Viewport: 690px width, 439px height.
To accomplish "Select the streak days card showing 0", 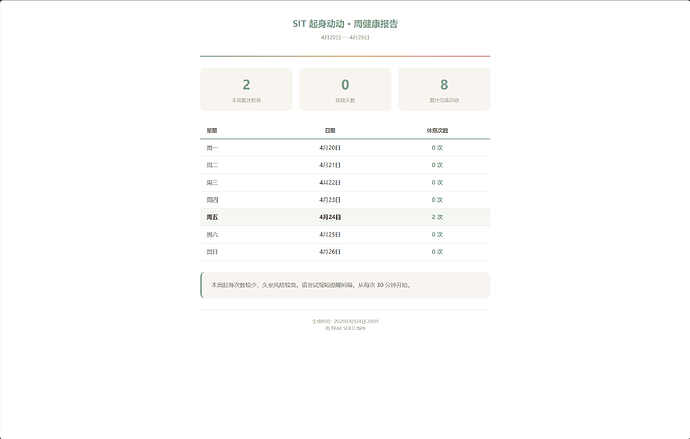I will click(345, 89).
